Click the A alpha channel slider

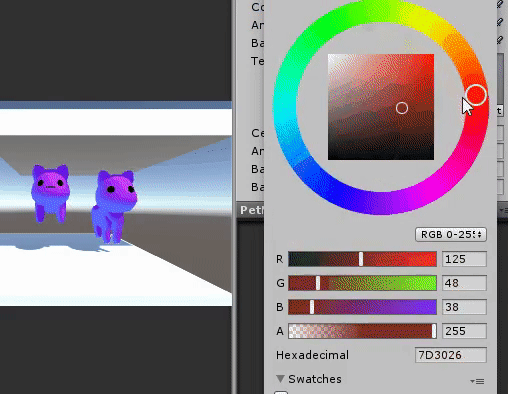coord(362,331)
